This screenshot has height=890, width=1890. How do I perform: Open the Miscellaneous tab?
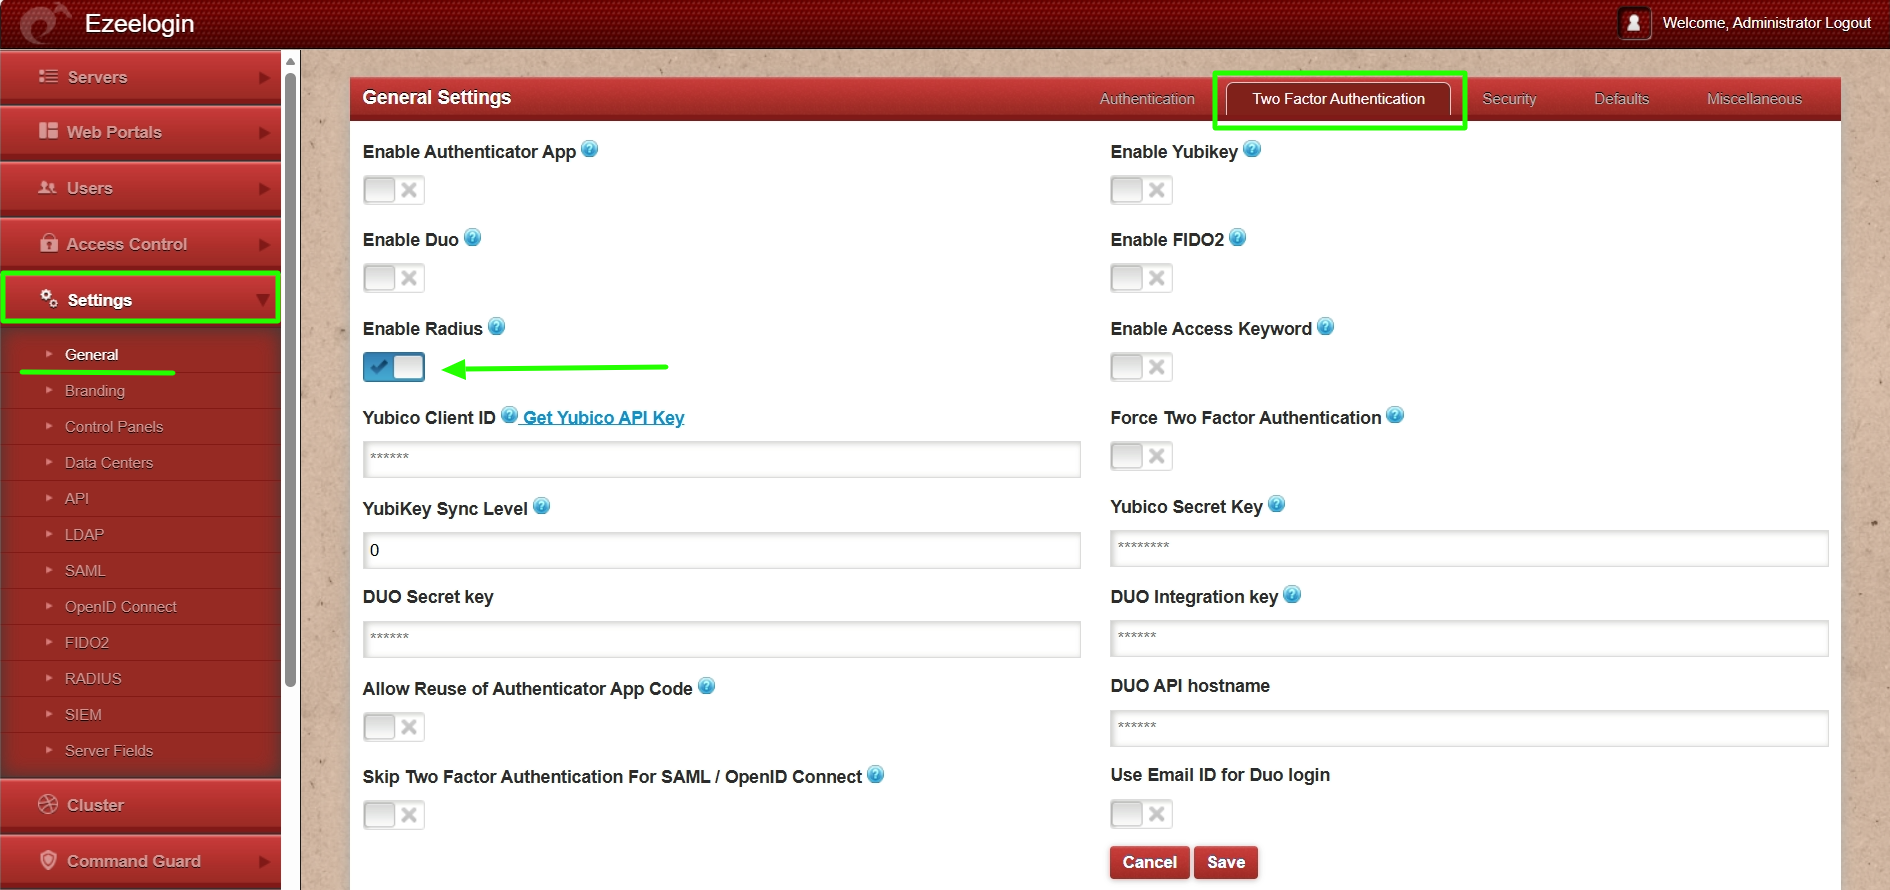pyautogui.click(x=1754, y=99)
